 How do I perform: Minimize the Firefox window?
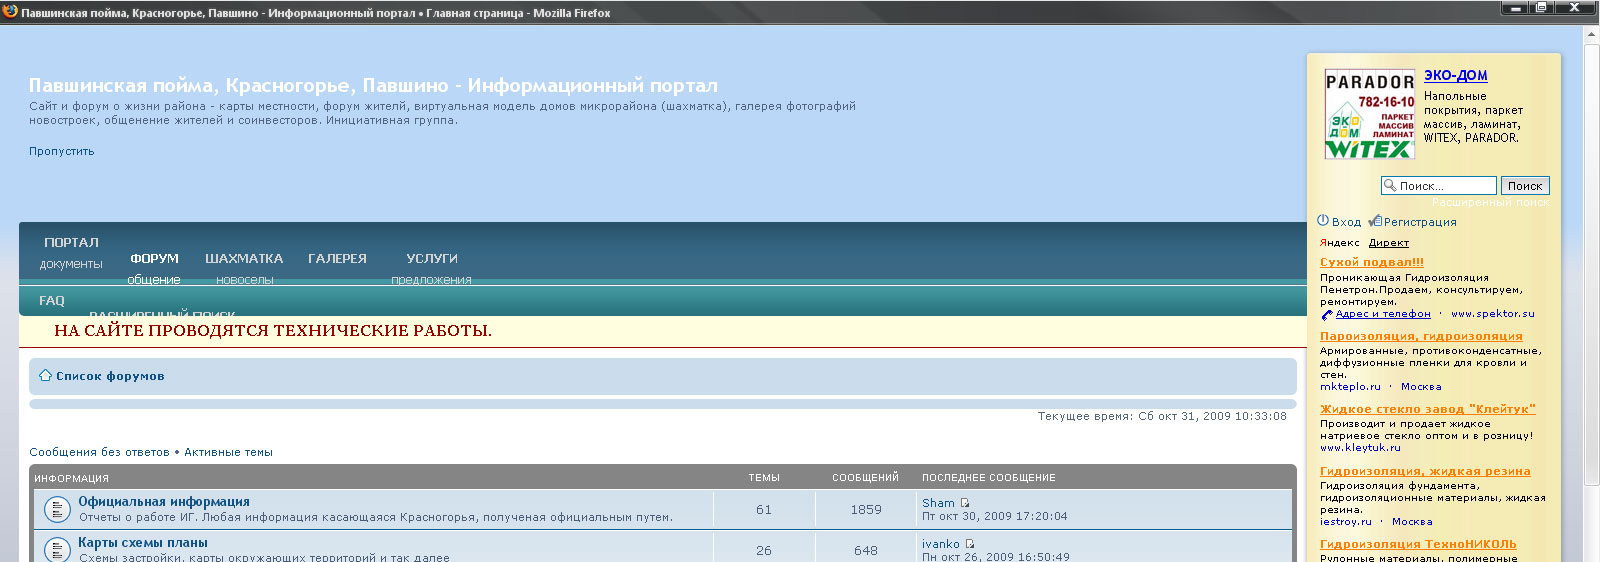pyautogui.click(x=1516, y=8)
